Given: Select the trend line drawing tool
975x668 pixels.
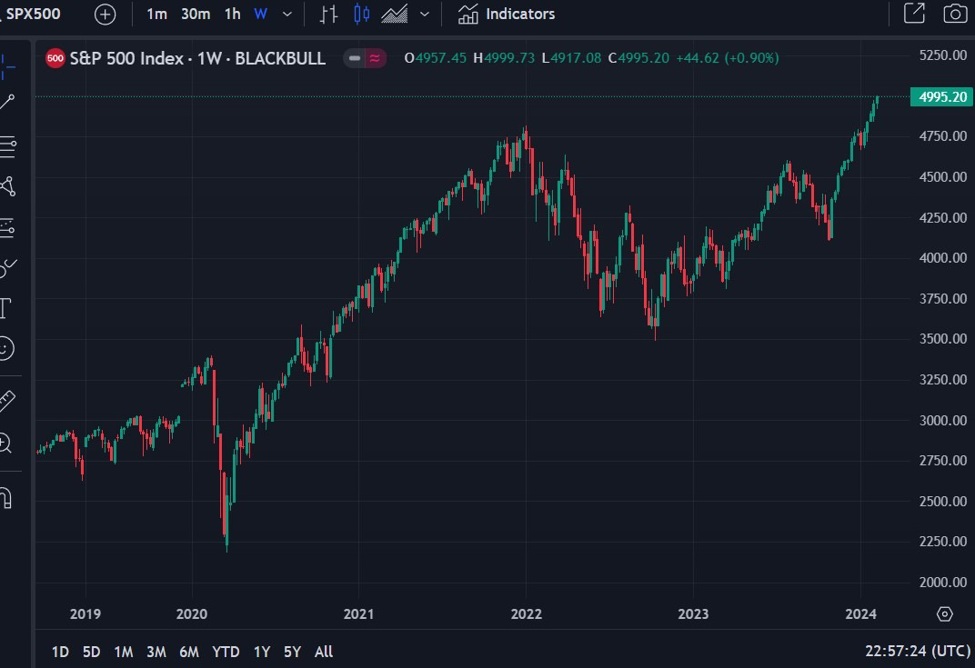Looking at the screenshot, I should (x=7, y=101).
